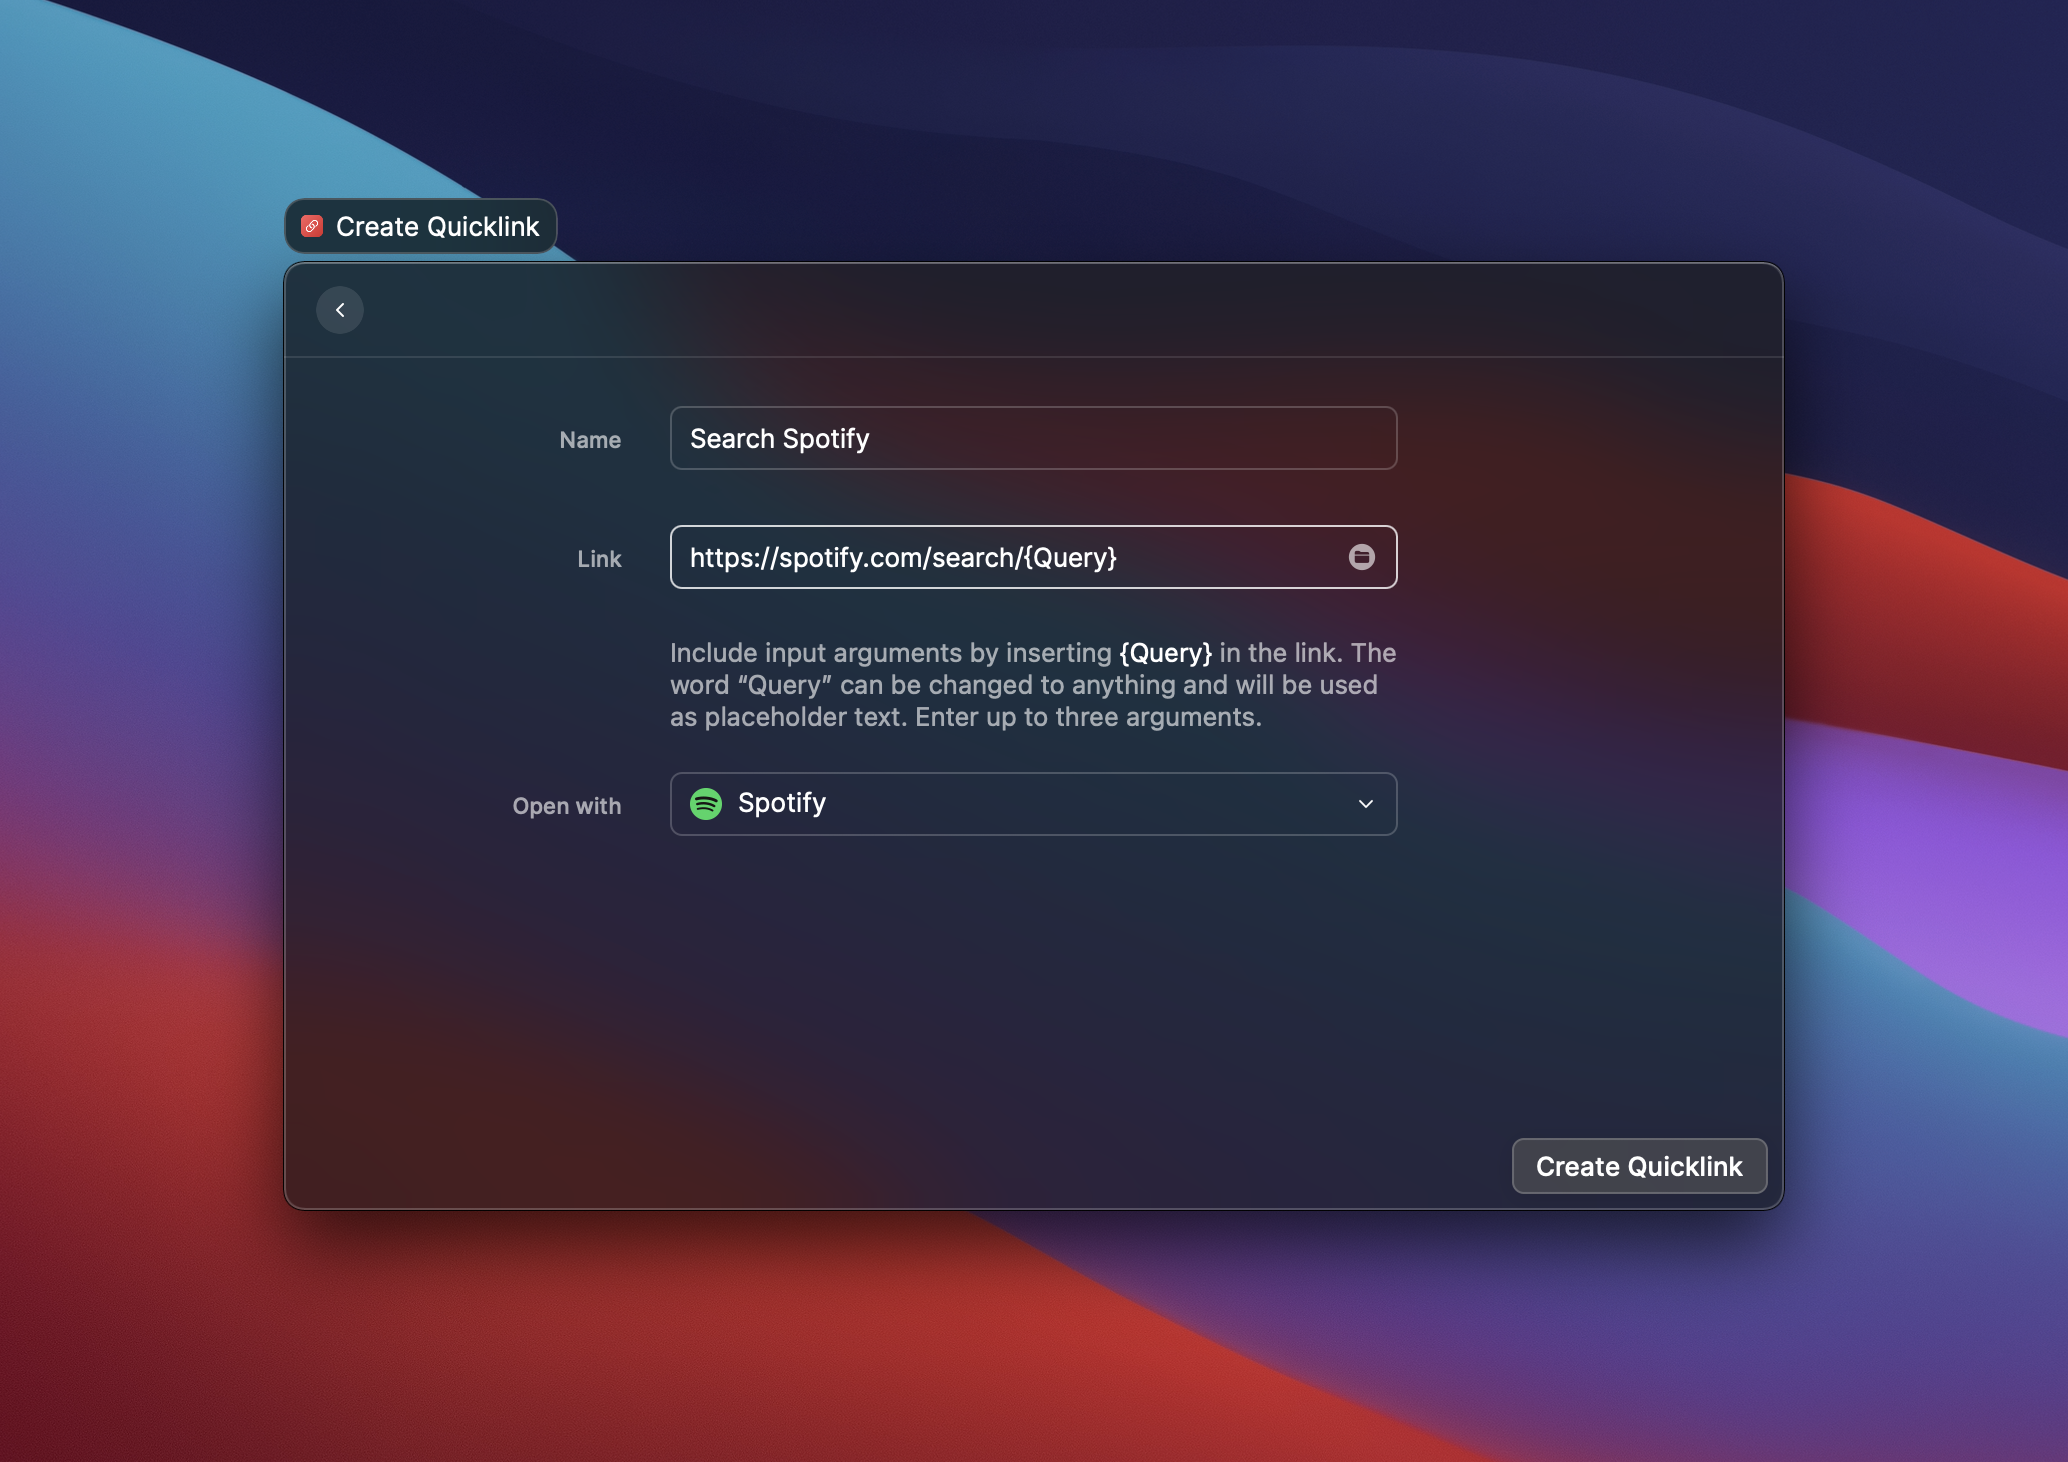Click the Open with label

(566, 806)
